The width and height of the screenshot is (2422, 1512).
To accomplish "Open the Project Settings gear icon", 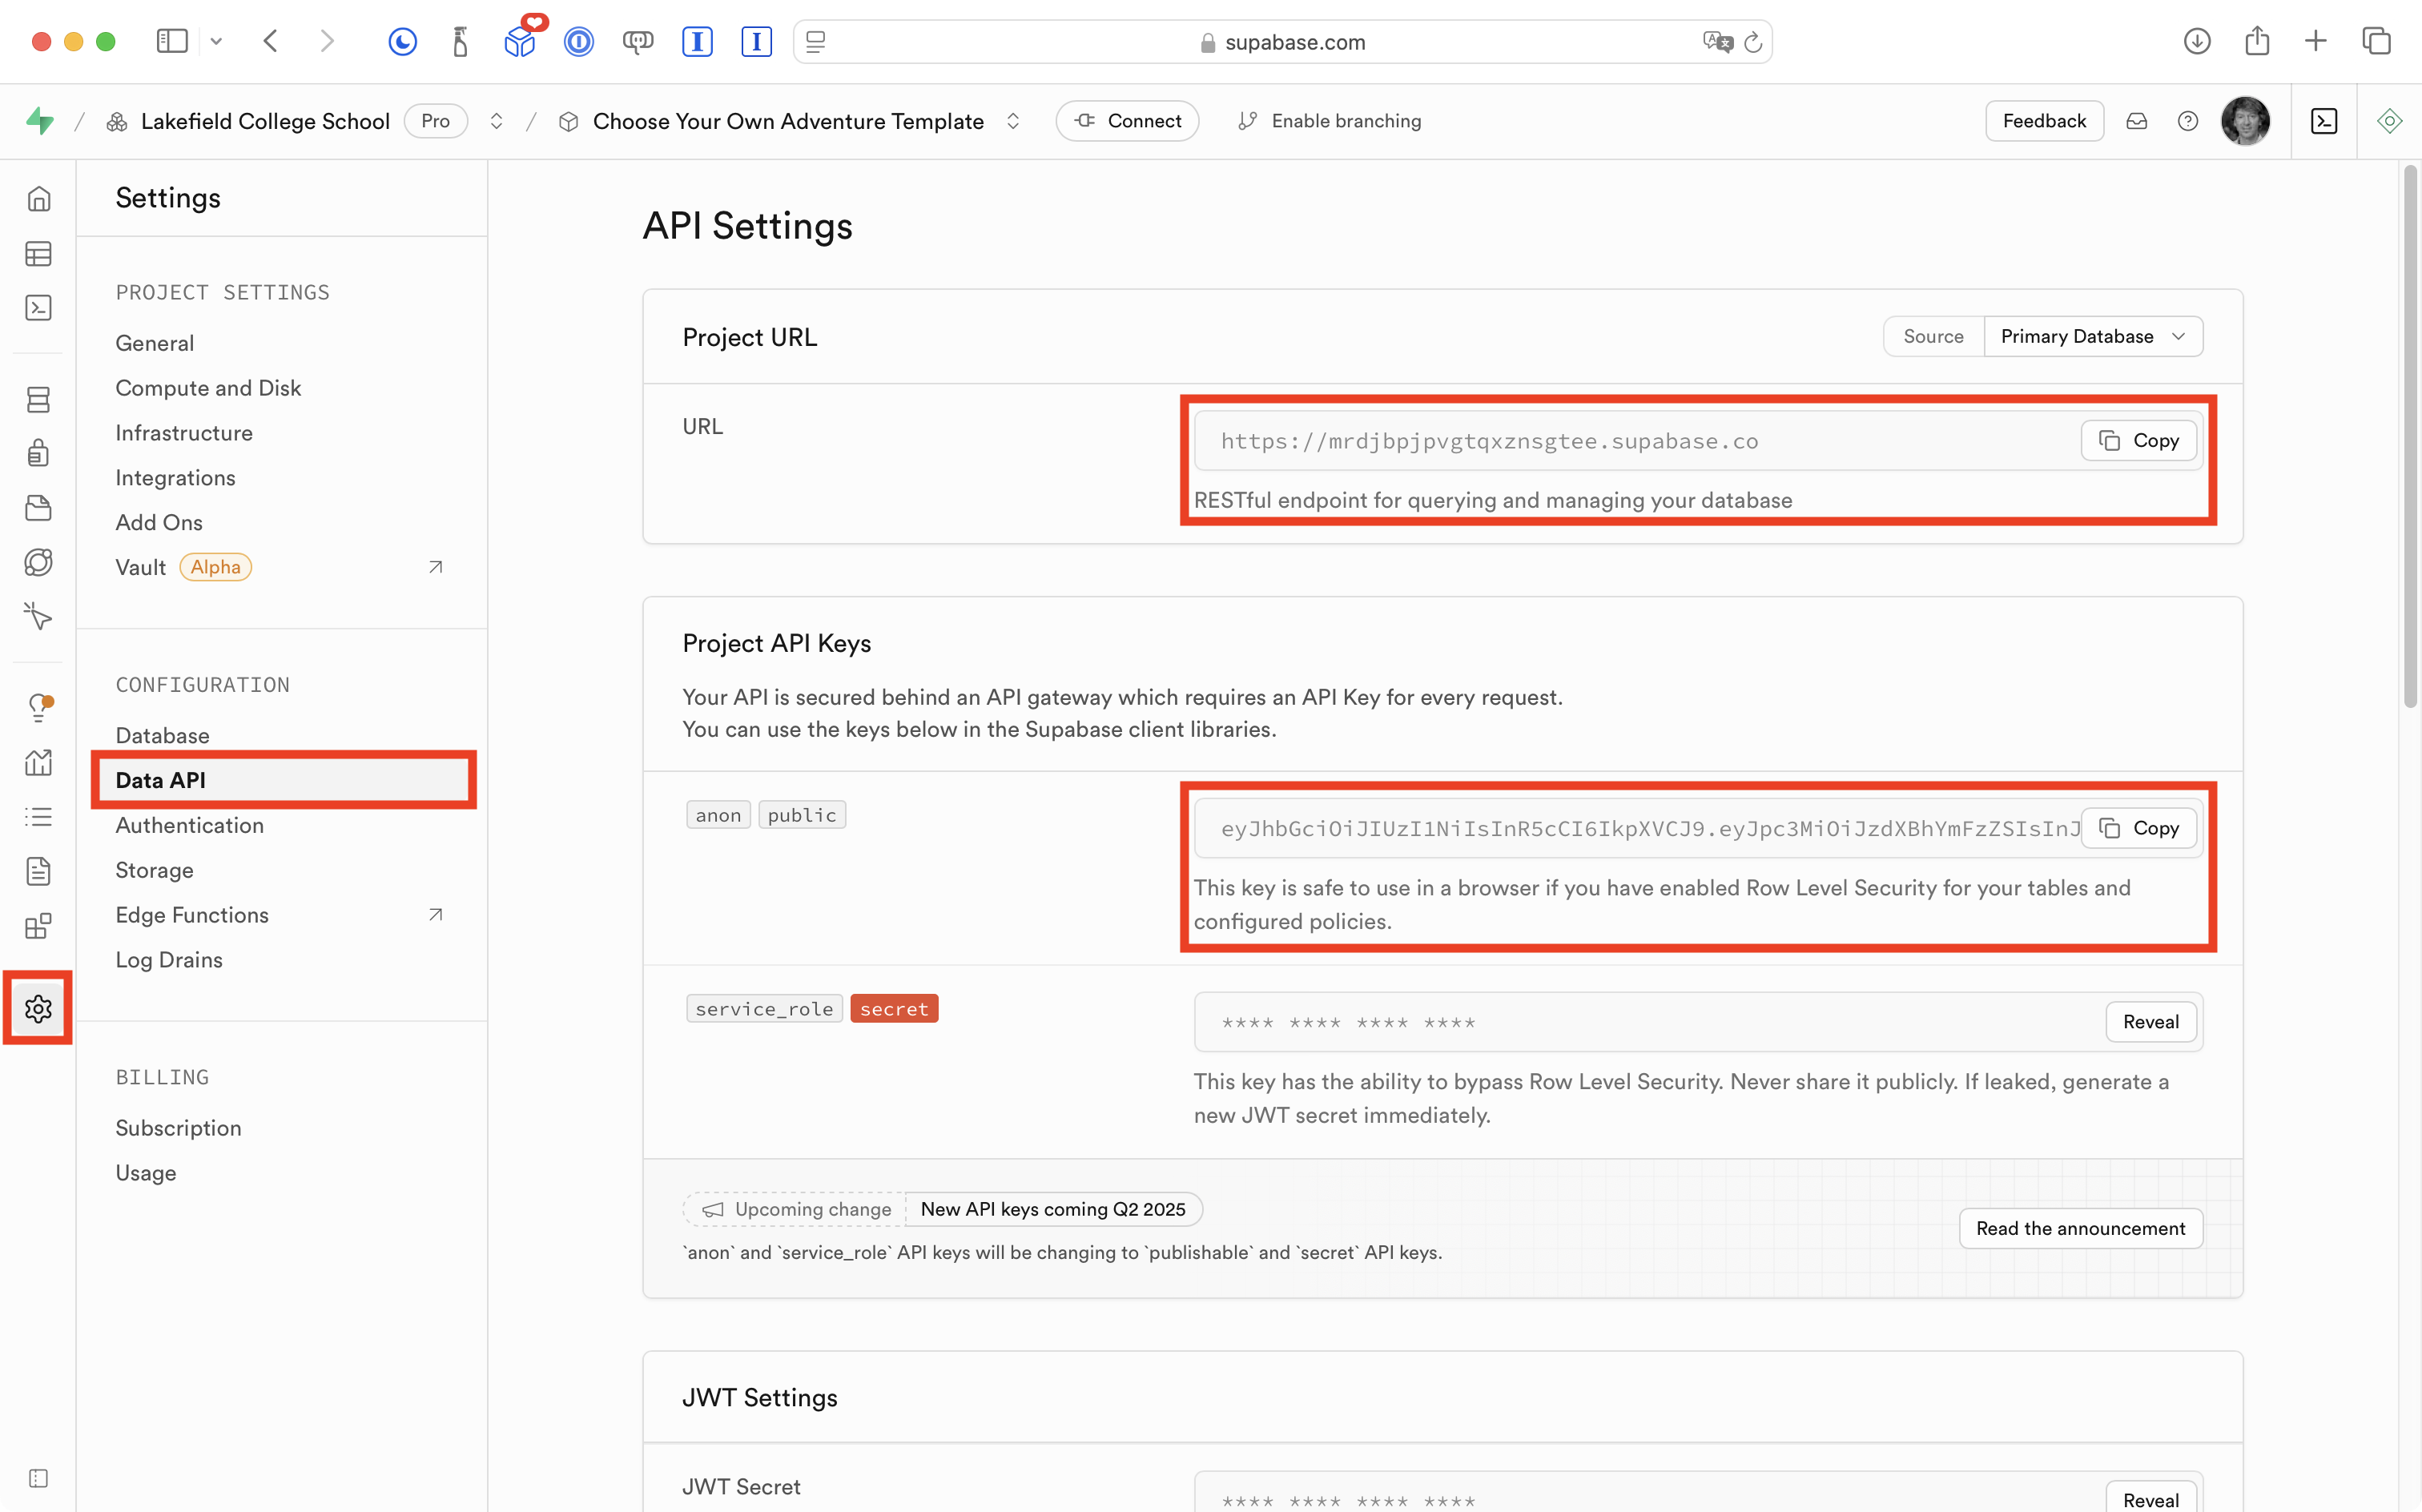I will [38, 1008].
